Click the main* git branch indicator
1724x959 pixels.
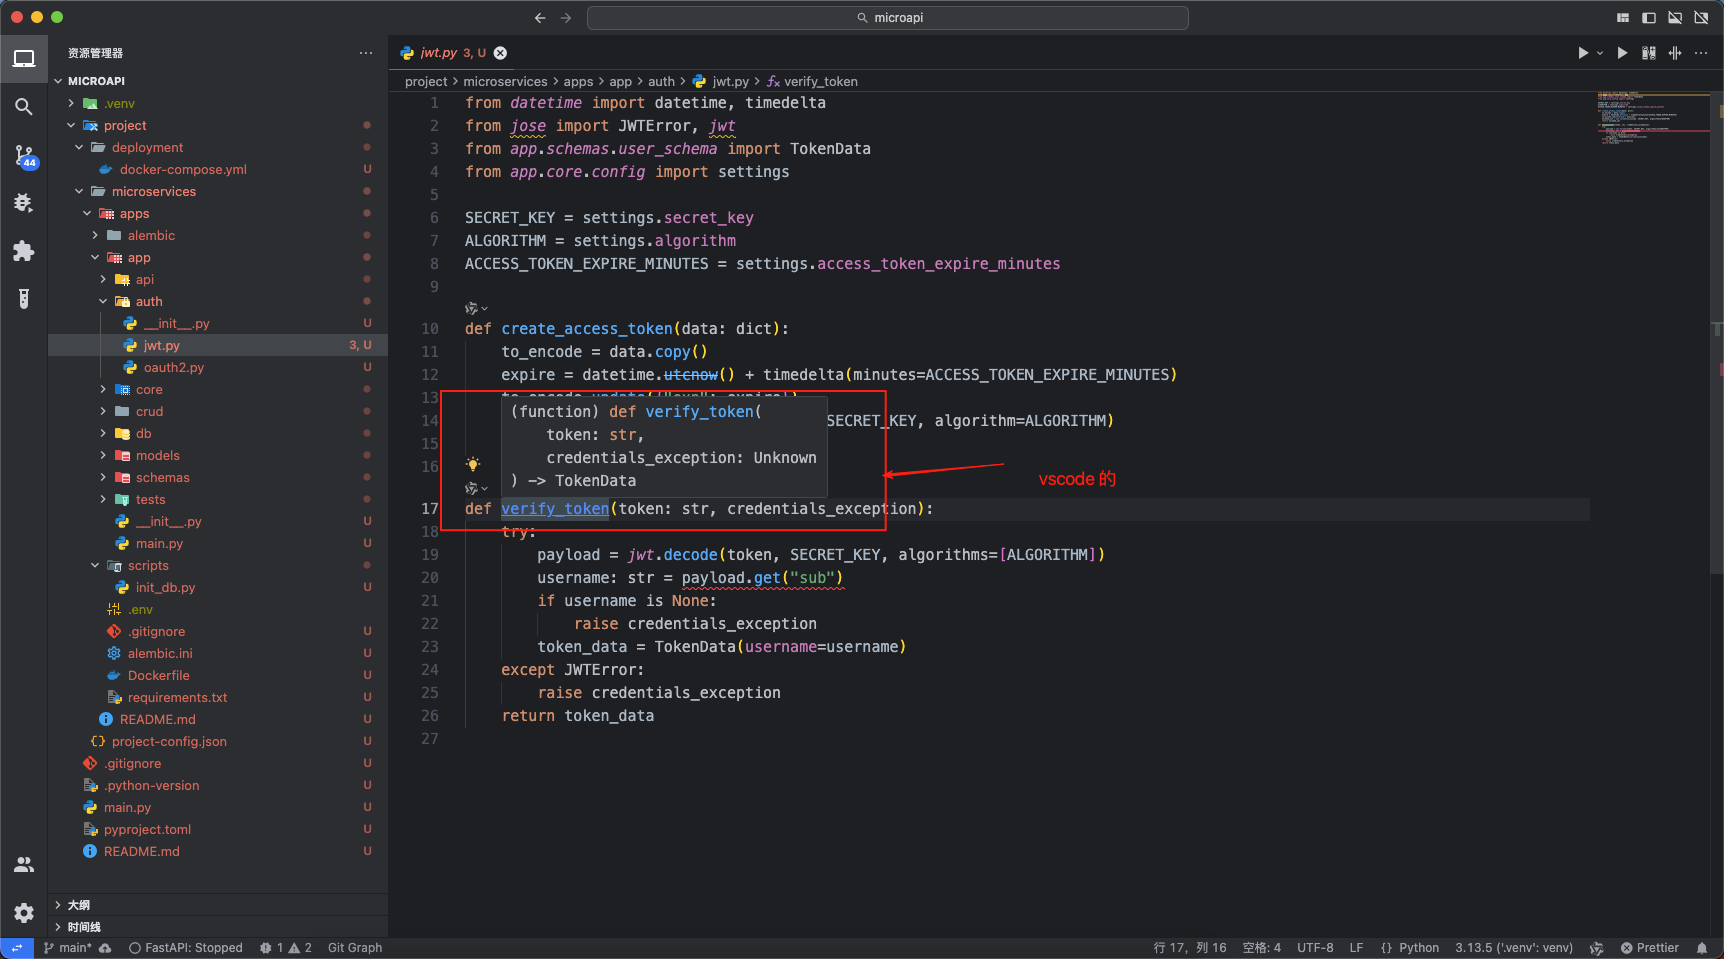pyautogui.click(x=67, y=948)
